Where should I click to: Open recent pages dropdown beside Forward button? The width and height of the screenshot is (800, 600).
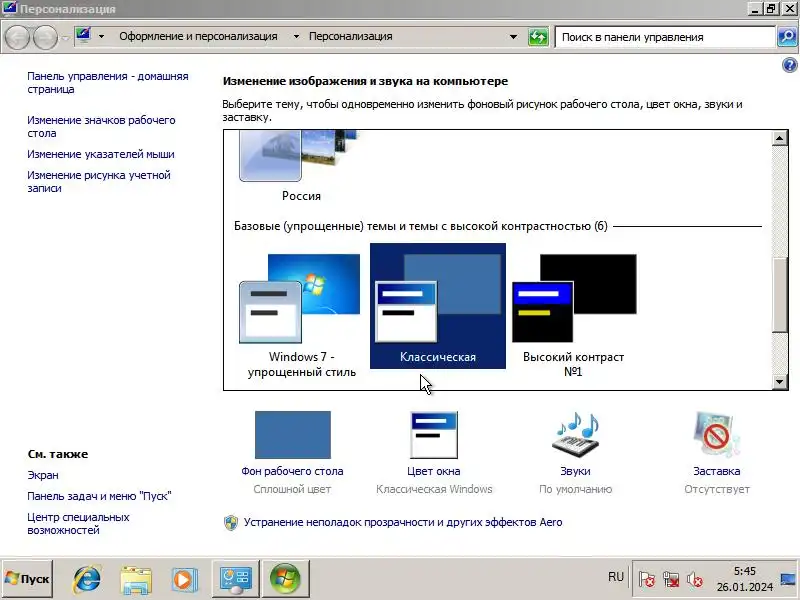coord(65,38)
